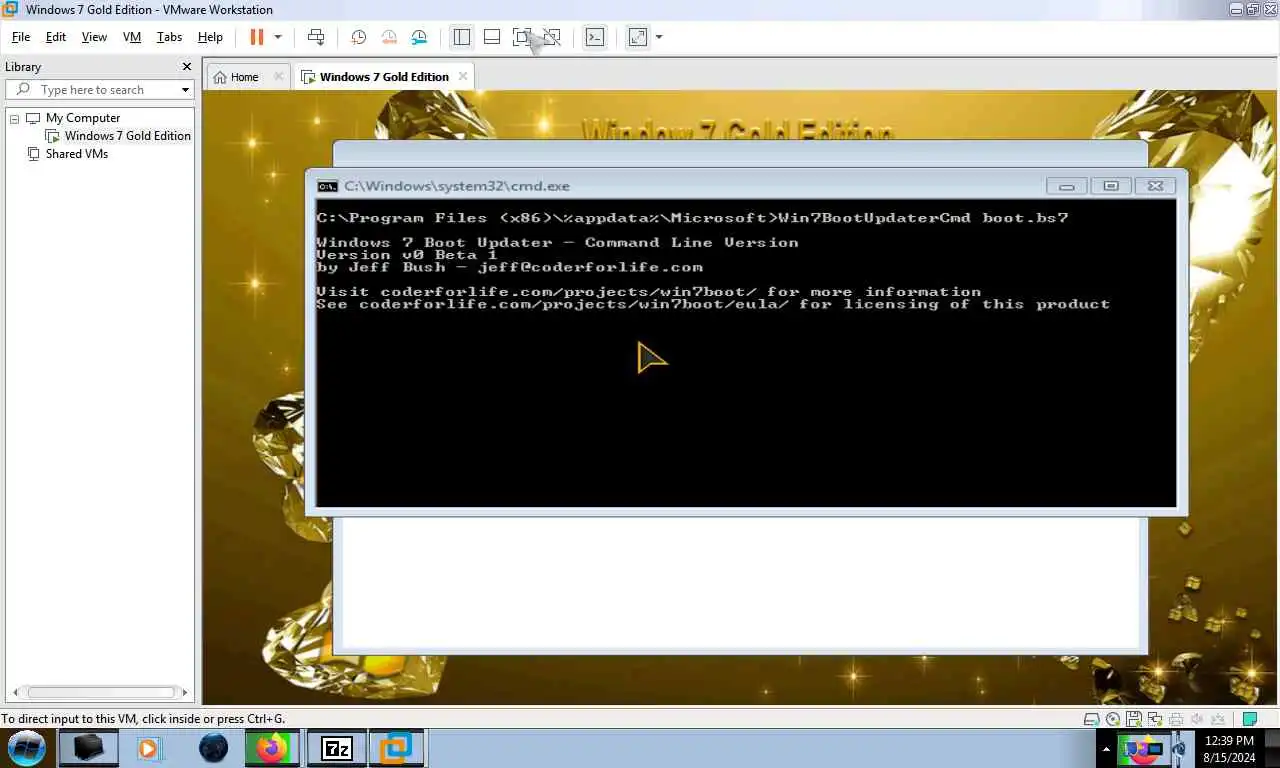Send Ctrl+Alt+Del to the virtual machine
The image size is (1280, 768).
coord(316,37)
